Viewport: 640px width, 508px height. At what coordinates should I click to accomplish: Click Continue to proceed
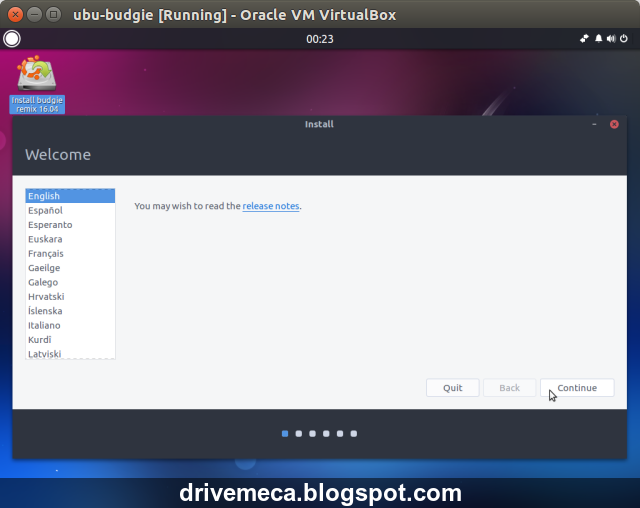pos(577,388)
